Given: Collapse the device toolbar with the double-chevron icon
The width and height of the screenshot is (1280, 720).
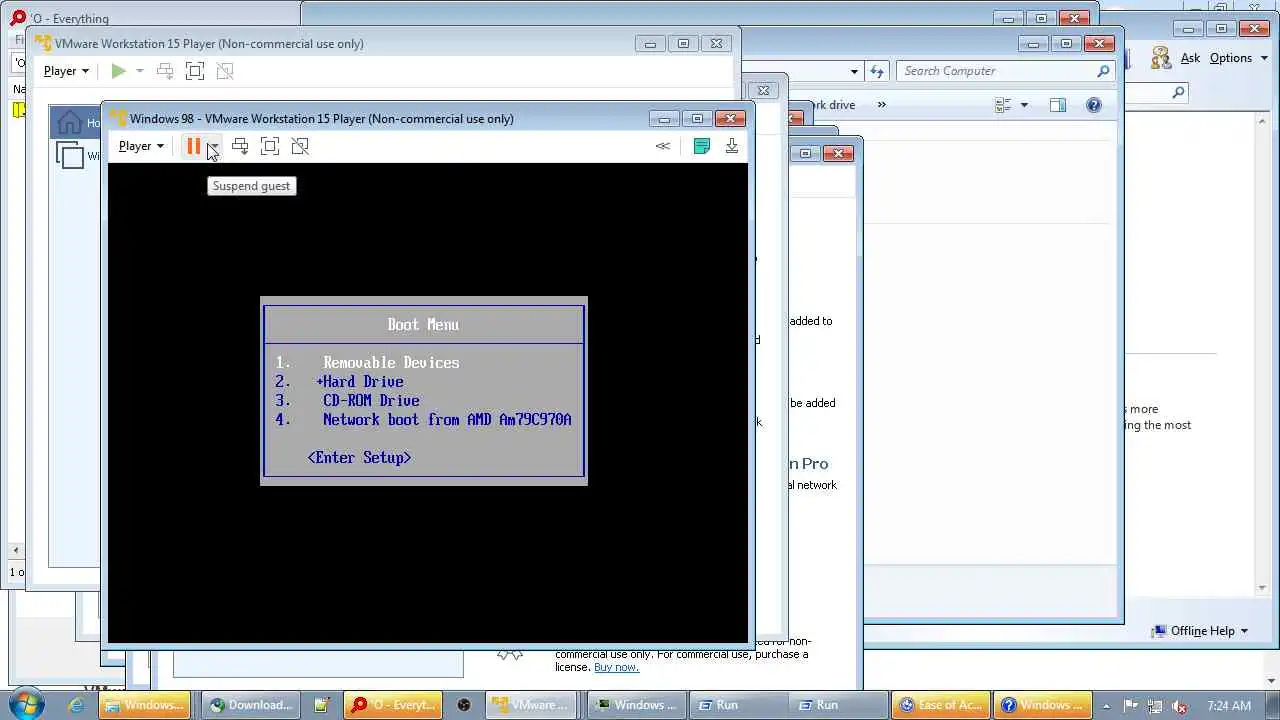Looking at the screenshot, I should coord(662,146).
